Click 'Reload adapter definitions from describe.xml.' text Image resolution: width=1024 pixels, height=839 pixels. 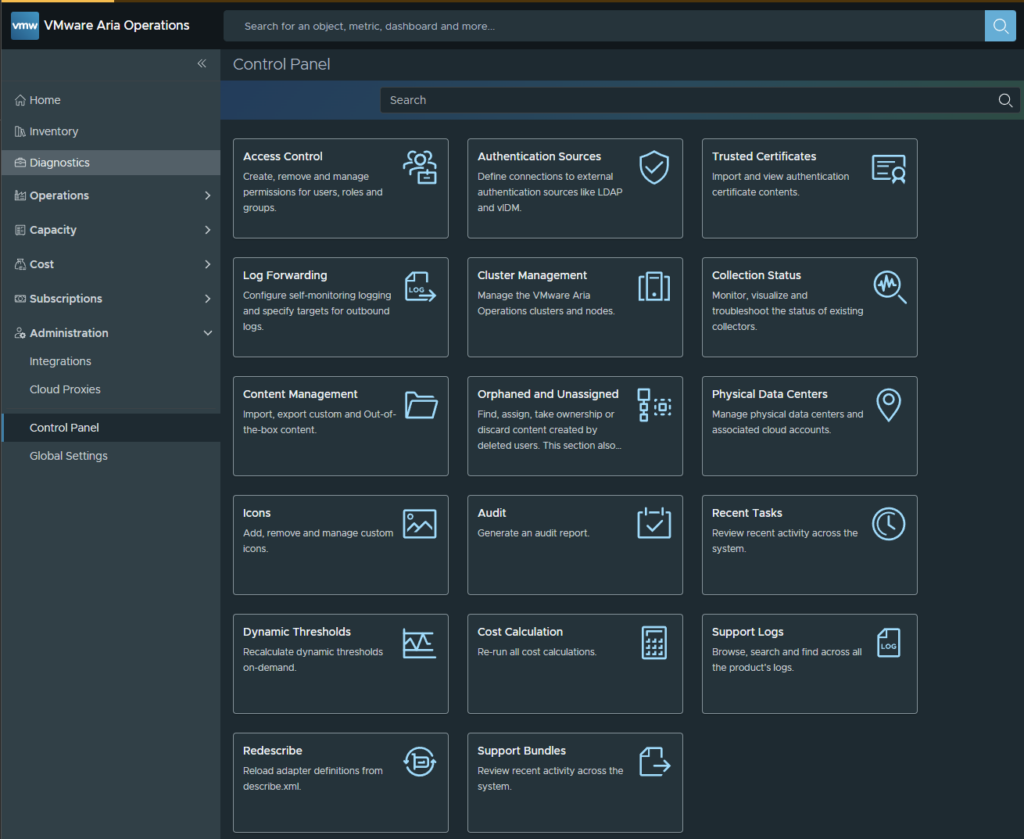(313, 778)
